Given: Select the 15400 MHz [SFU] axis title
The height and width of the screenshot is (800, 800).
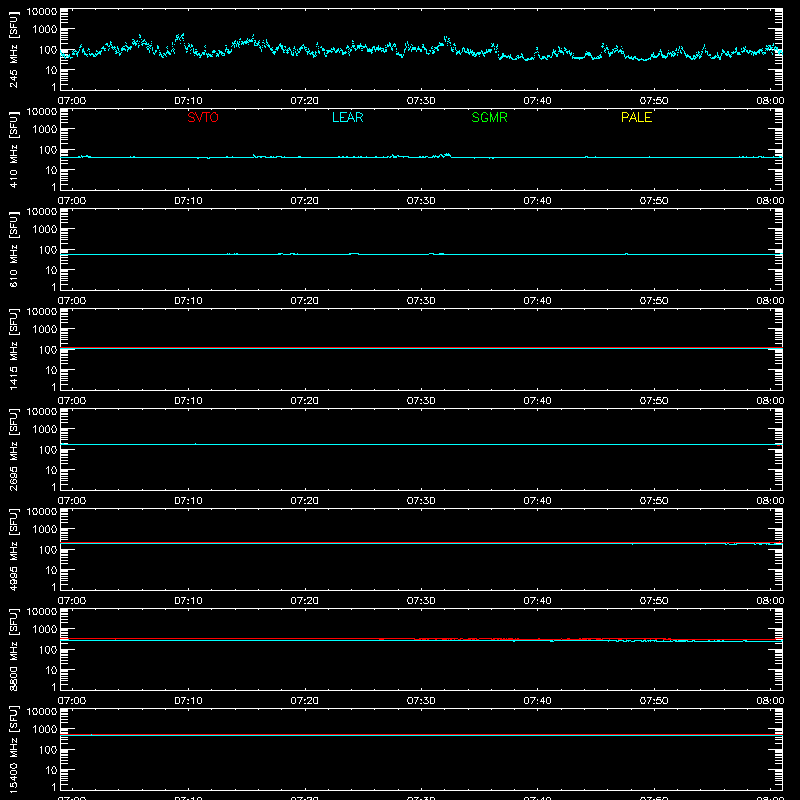Looking at the screenshot, I should tap(13, 749).
